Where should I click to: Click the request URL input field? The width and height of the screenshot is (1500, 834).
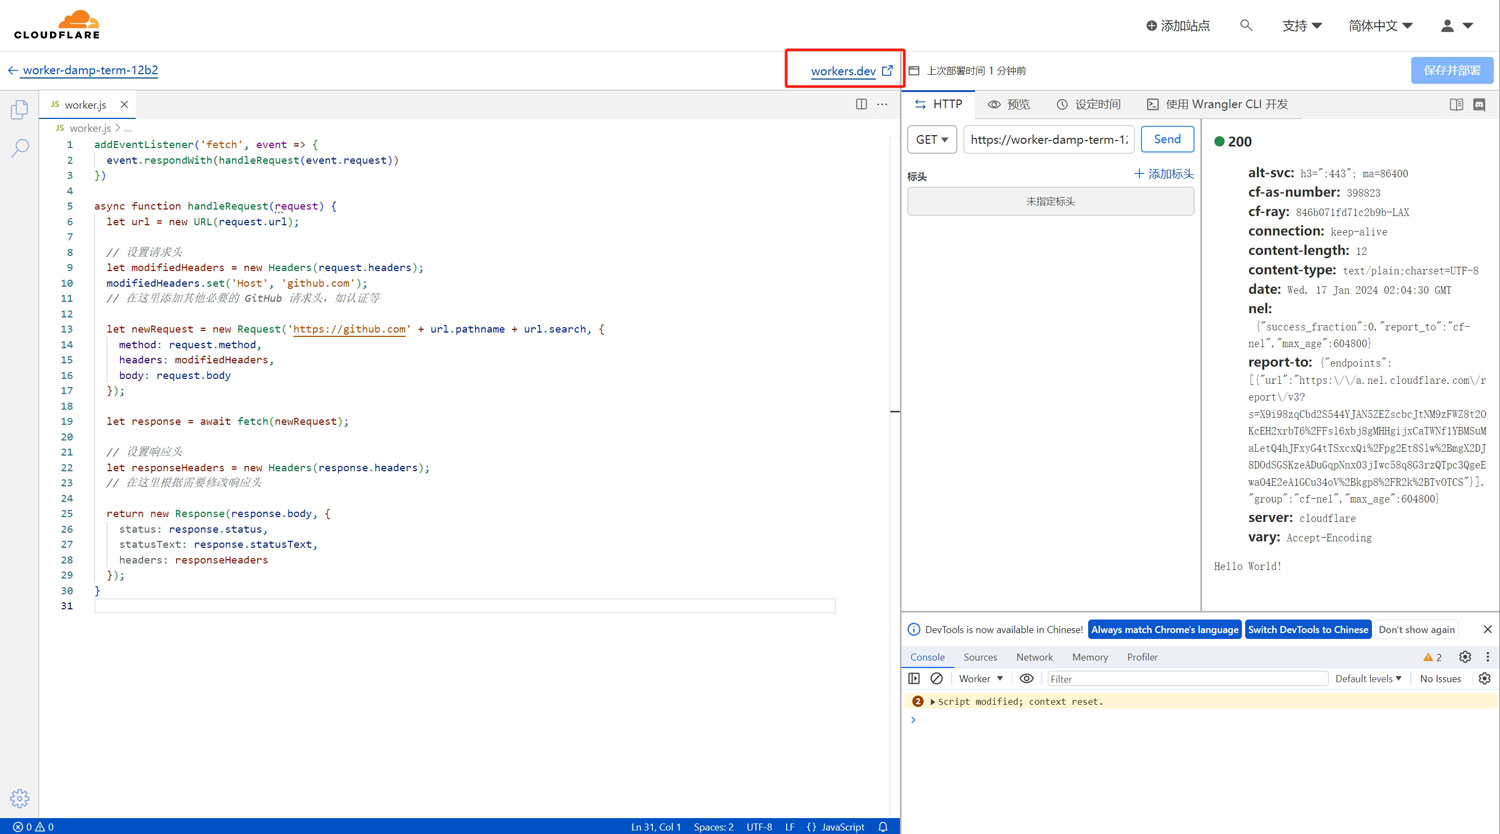click(1048, 139)
